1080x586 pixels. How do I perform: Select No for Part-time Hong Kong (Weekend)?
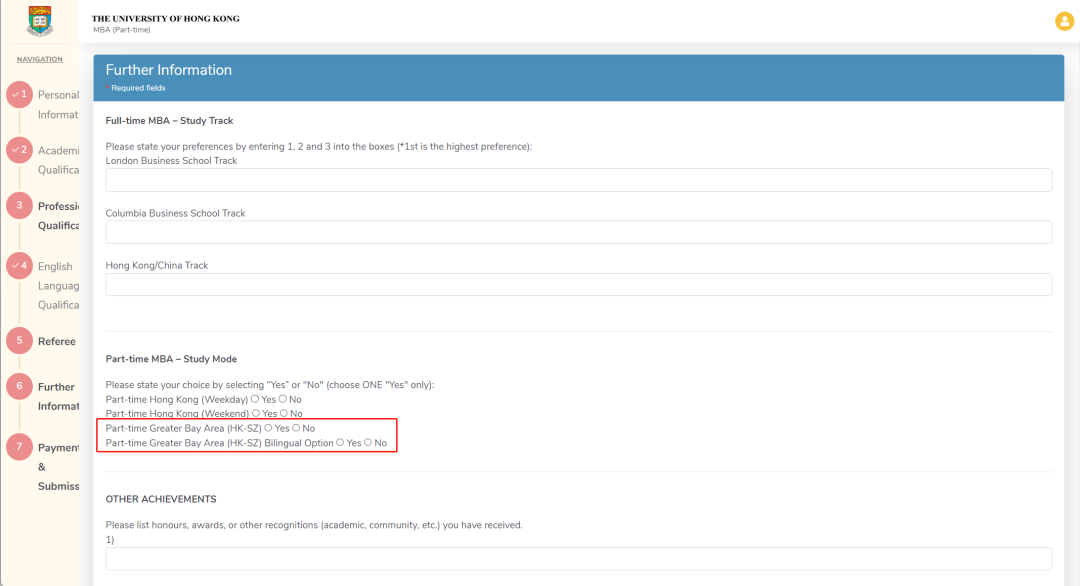(x=283, y=413)
